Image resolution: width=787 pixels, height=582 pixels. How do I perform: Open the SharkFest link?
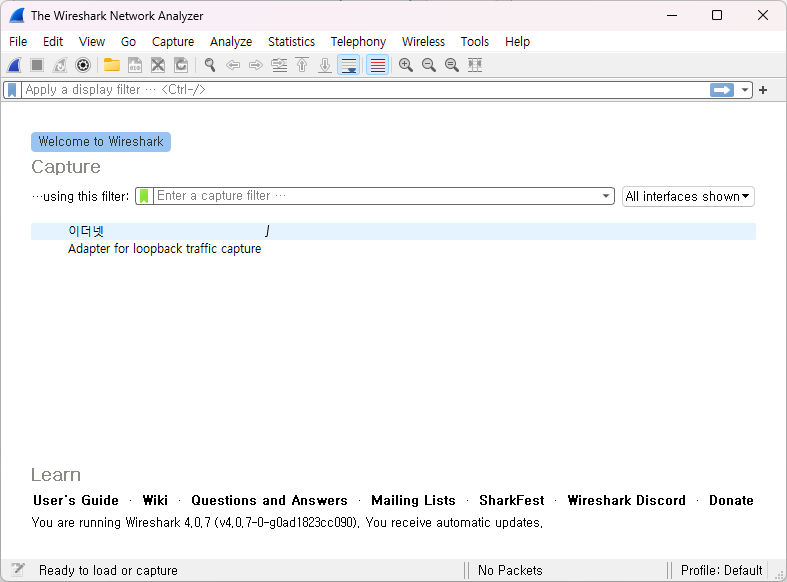pos(512,501)
